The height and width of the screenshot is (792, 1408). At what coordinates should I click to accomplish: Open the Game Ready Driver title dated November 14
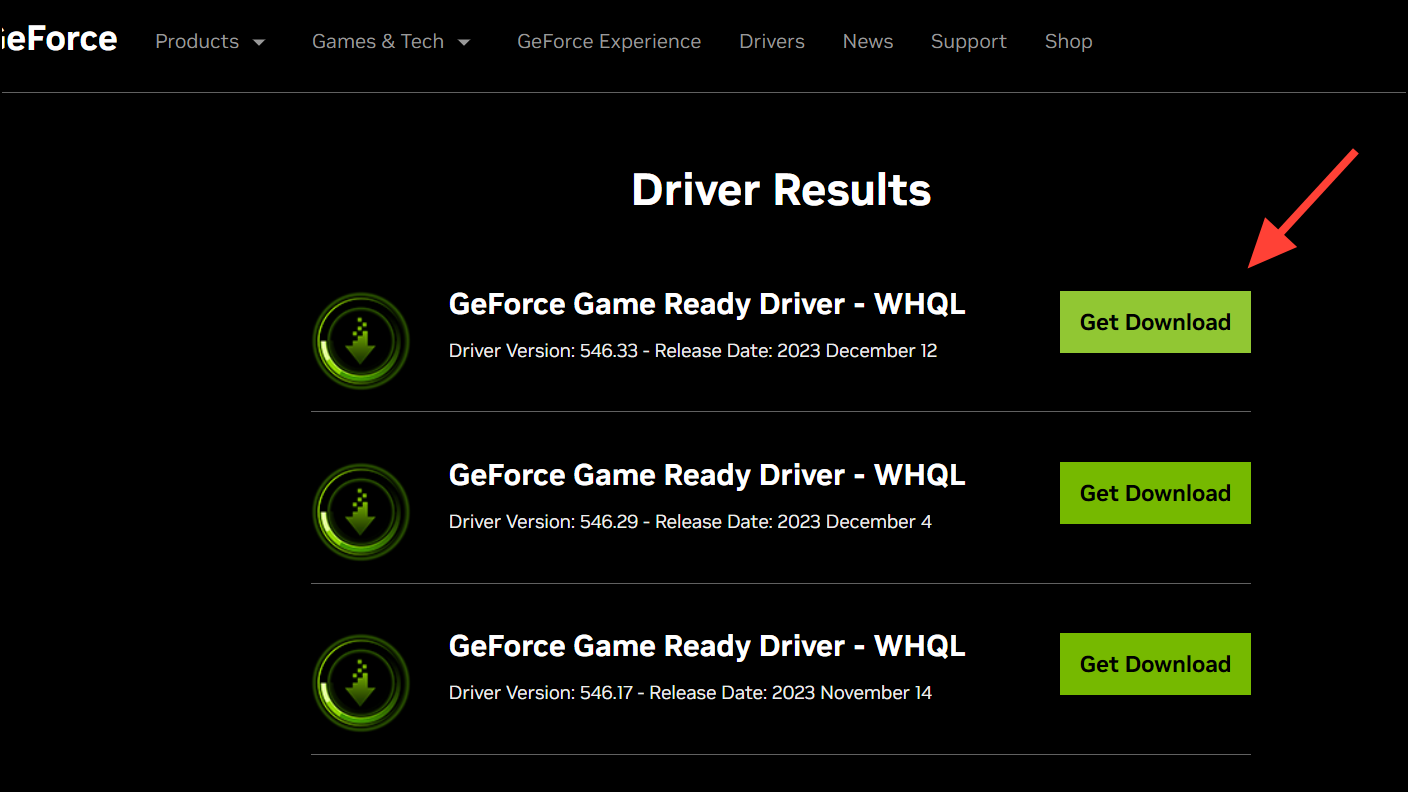(x=707, y=646)
